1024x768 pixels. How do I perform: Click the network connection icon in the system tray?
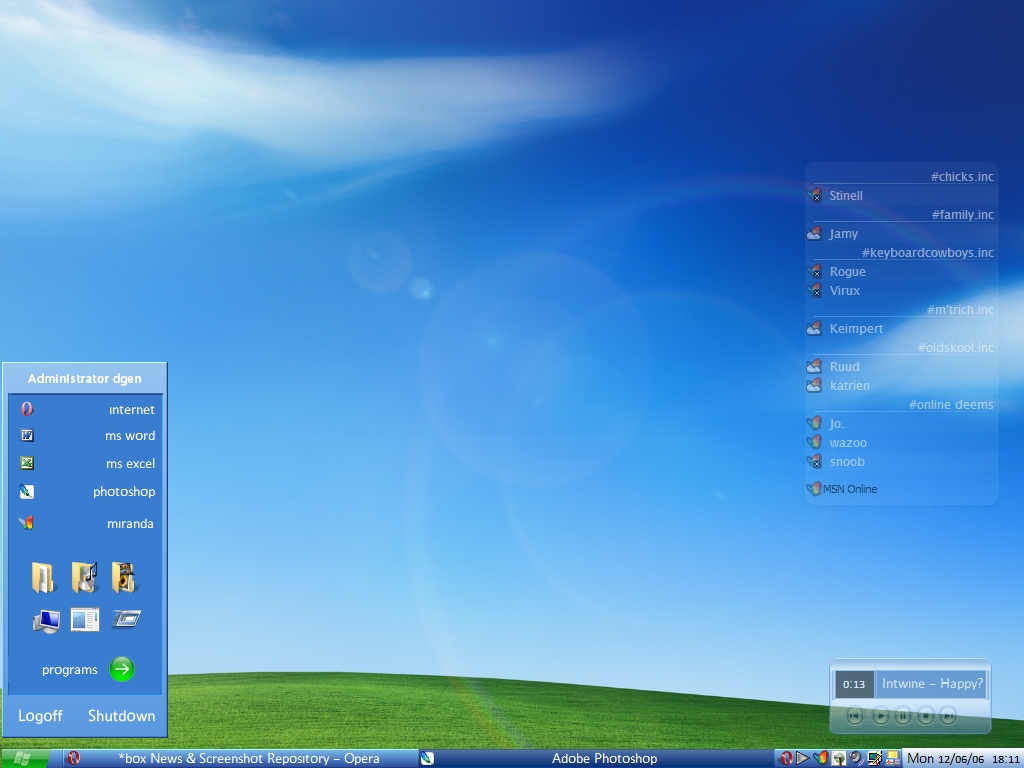click(x=874, y=758)
